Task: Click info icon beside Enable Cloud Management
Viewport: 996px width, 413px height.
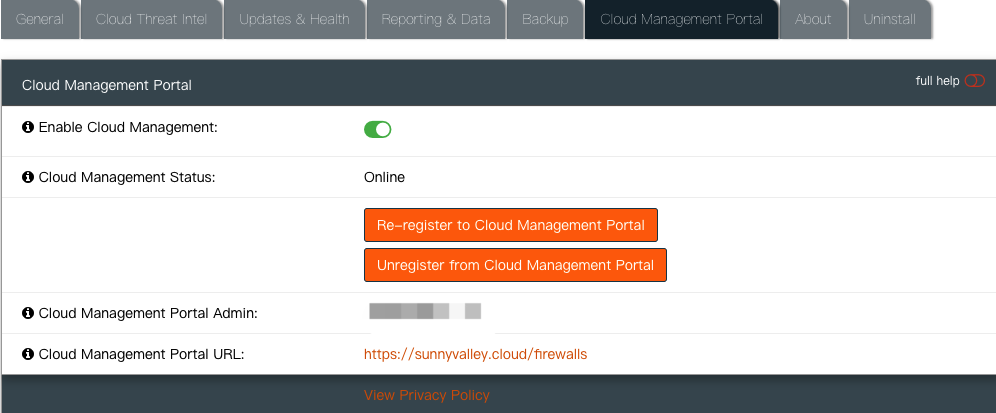Action: tap(28, 128)
